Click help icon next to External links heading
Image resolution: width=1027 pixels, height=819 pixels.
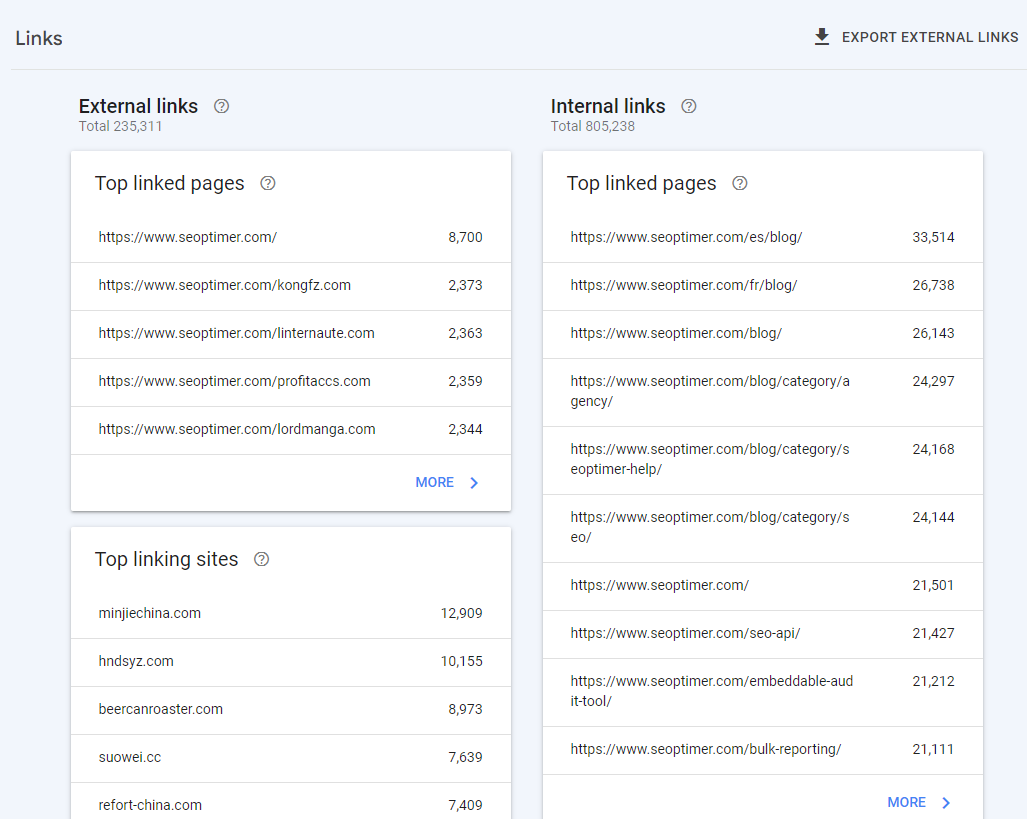click(x=222, y=106)
